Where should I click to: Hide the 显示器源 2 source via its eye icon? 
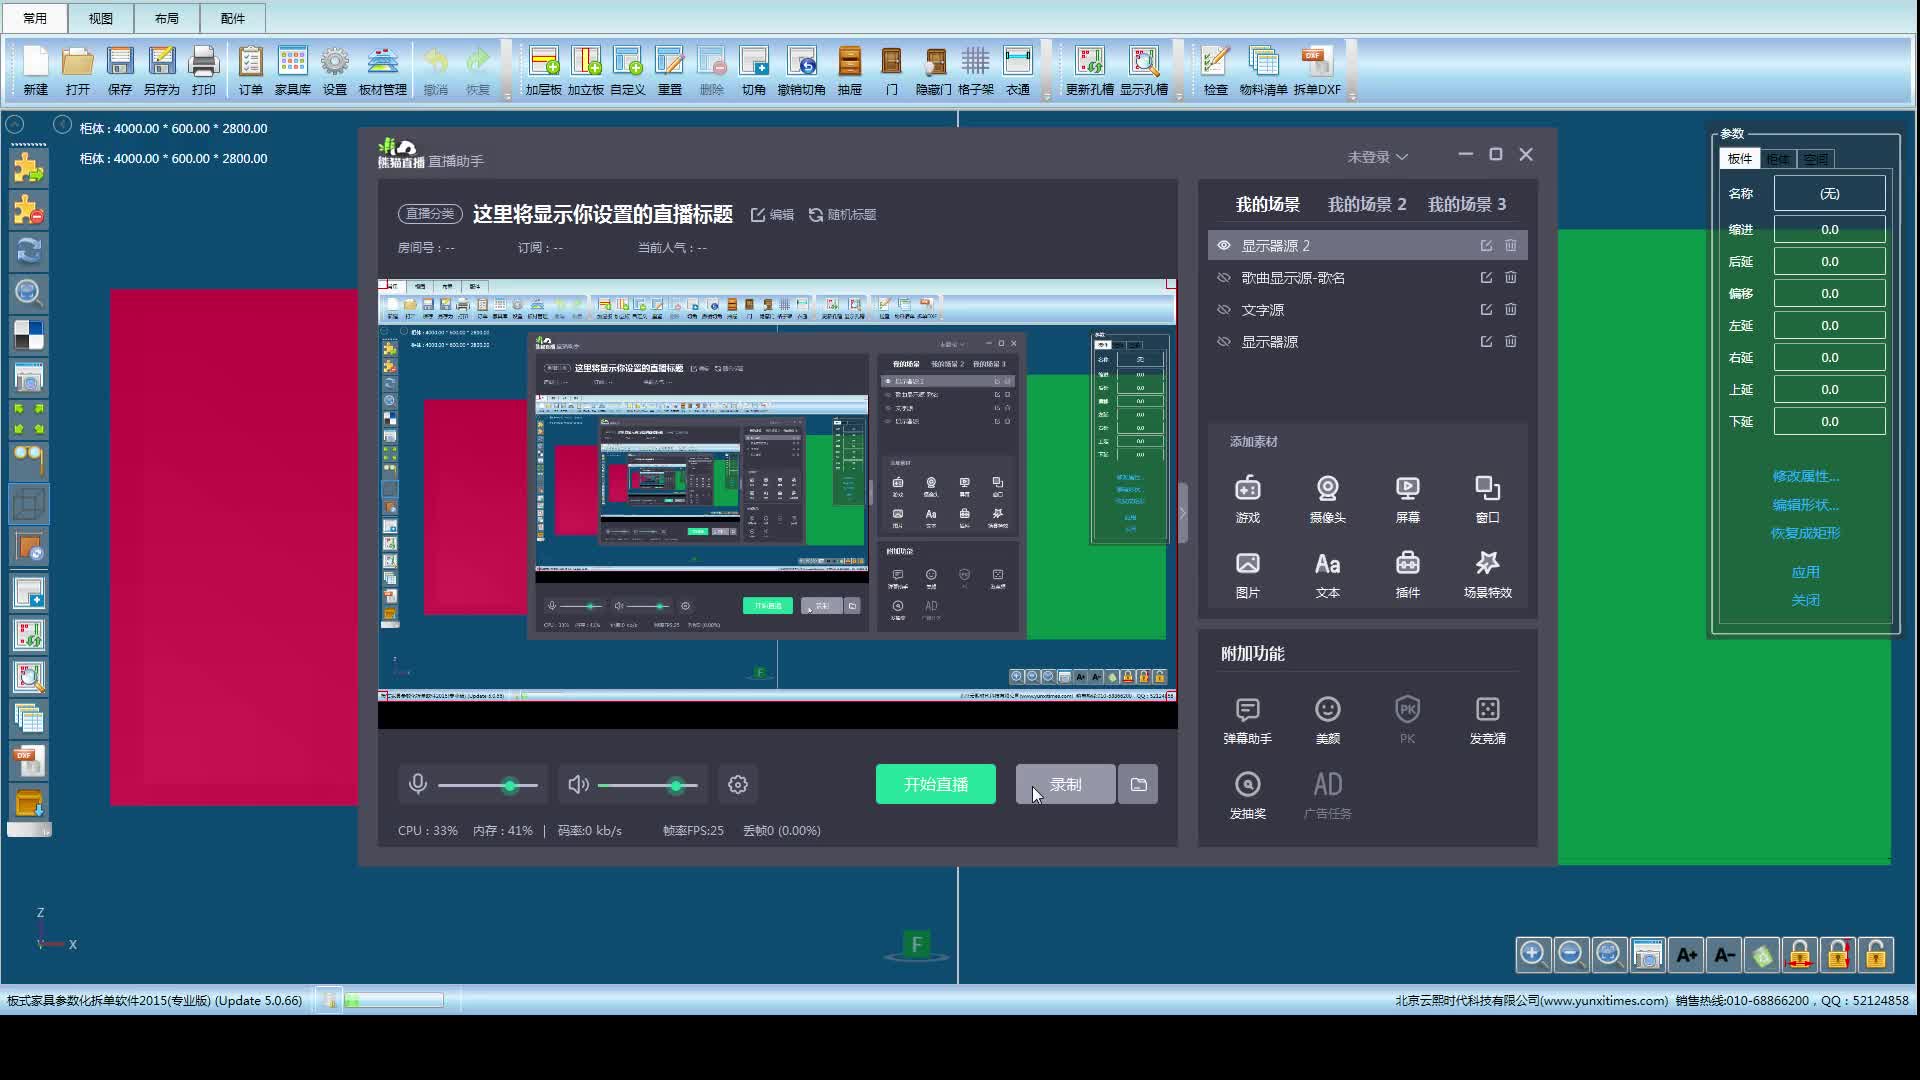(x=1224, y=246)
